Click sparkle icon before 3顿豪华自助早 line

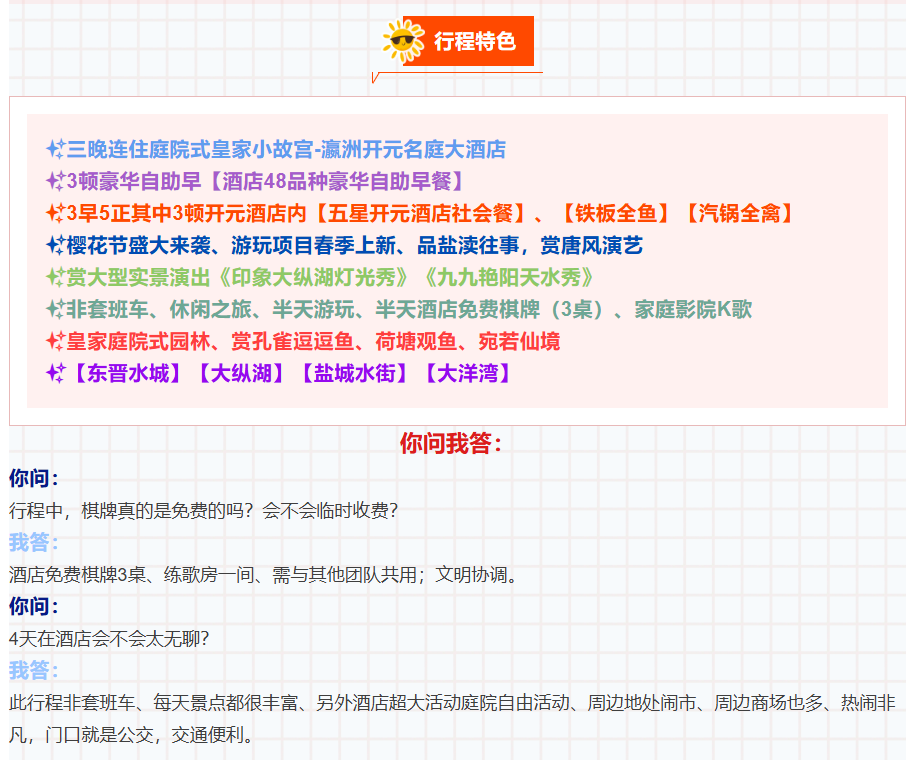[56, 181]
